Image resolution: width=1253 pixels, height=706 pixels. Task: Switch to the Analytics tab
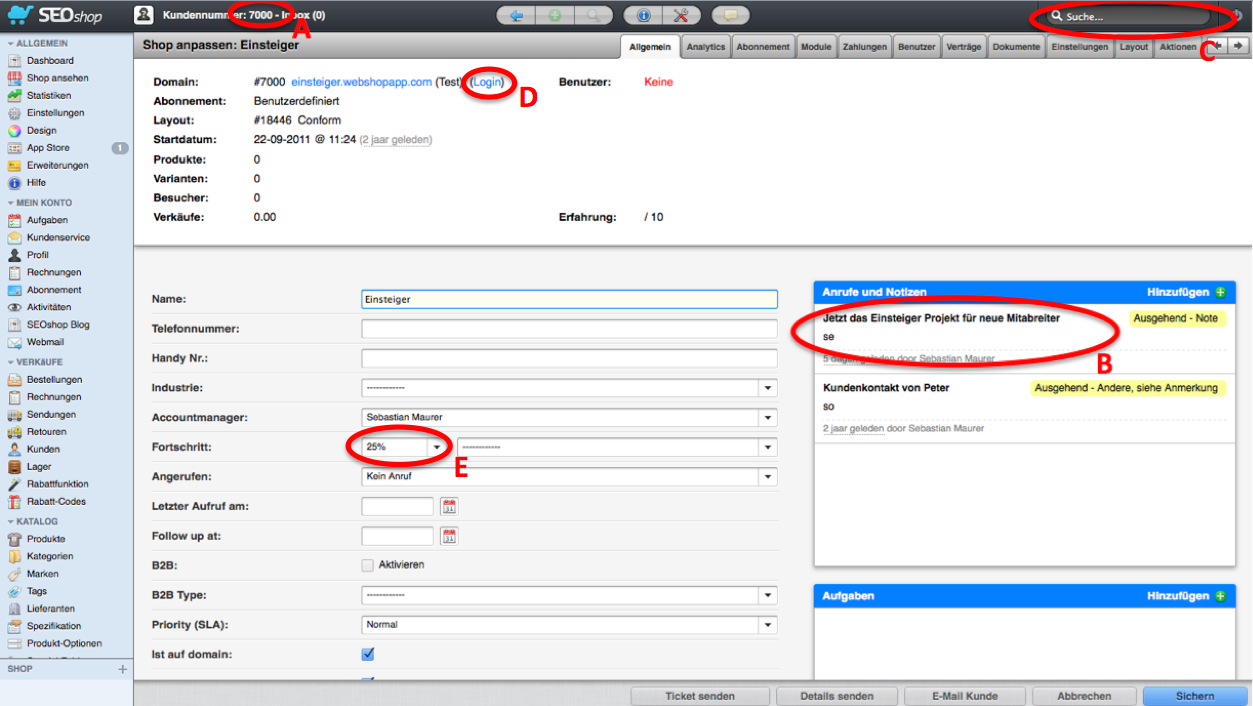pos(705,47)
